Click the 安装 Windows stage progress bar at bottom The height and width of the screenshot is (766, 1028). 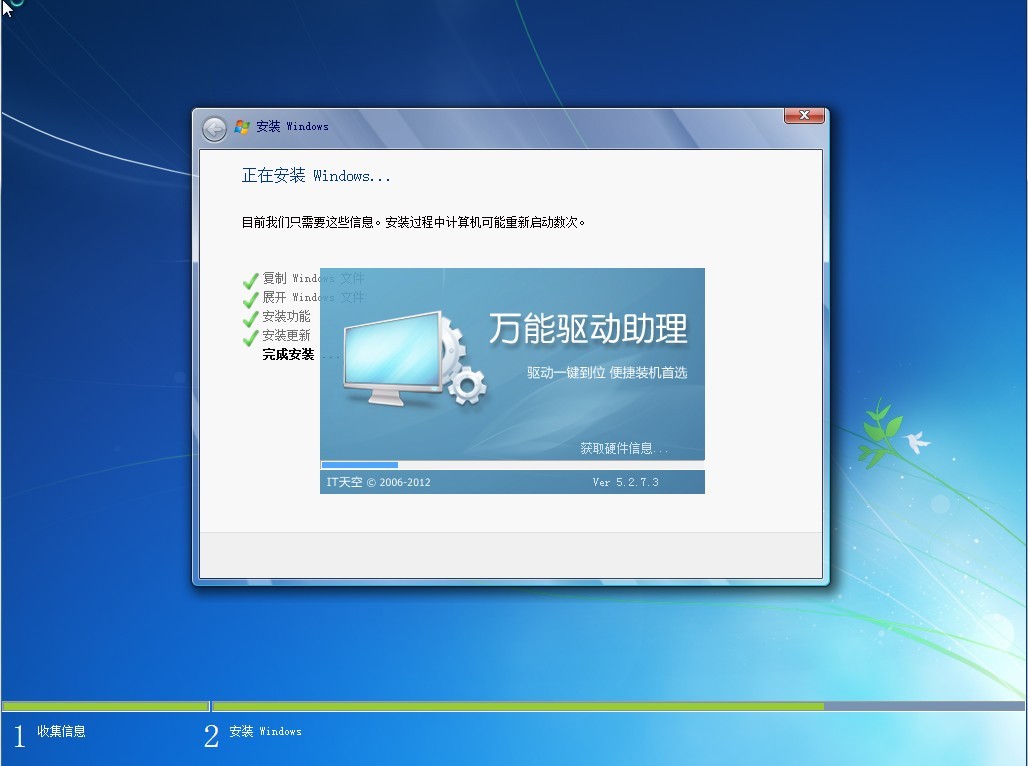(x=618, y=706)
